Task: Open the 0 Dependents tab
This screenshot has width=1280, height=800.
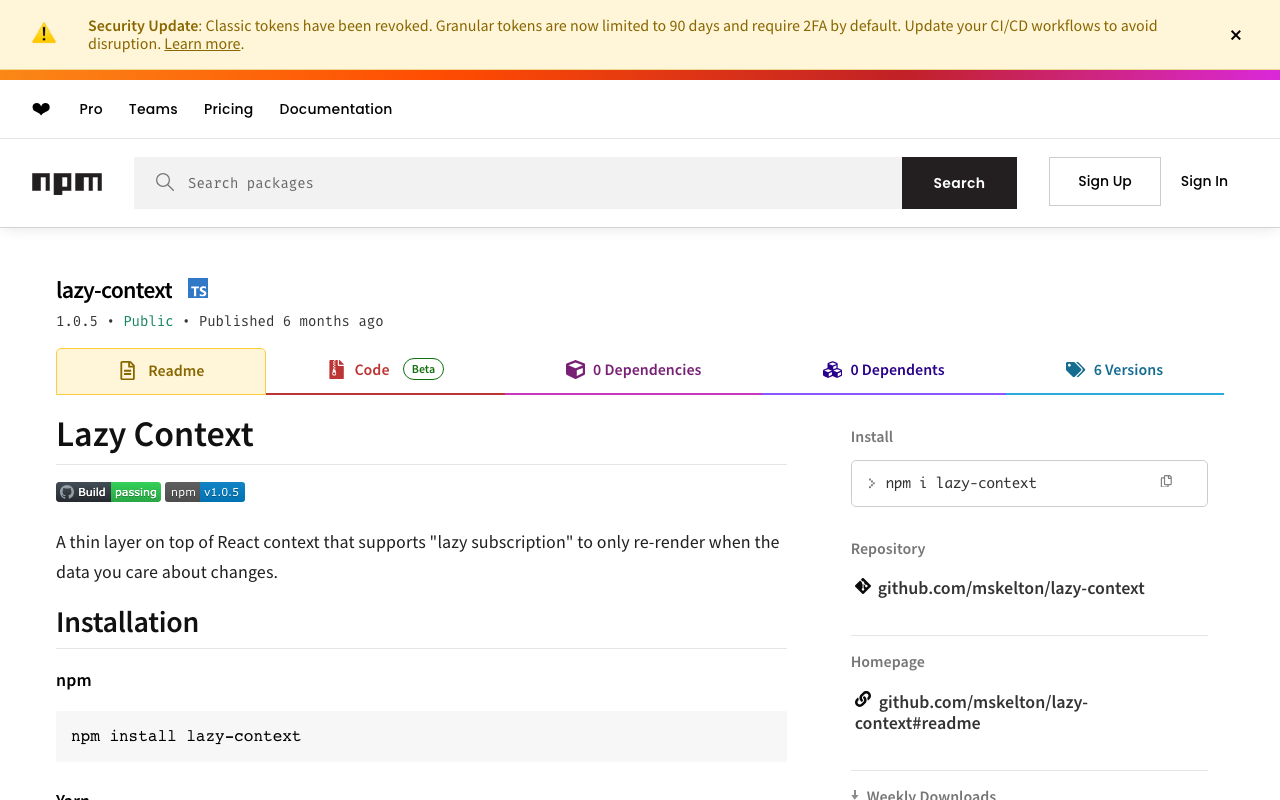Action: click(x=884, y=370)
